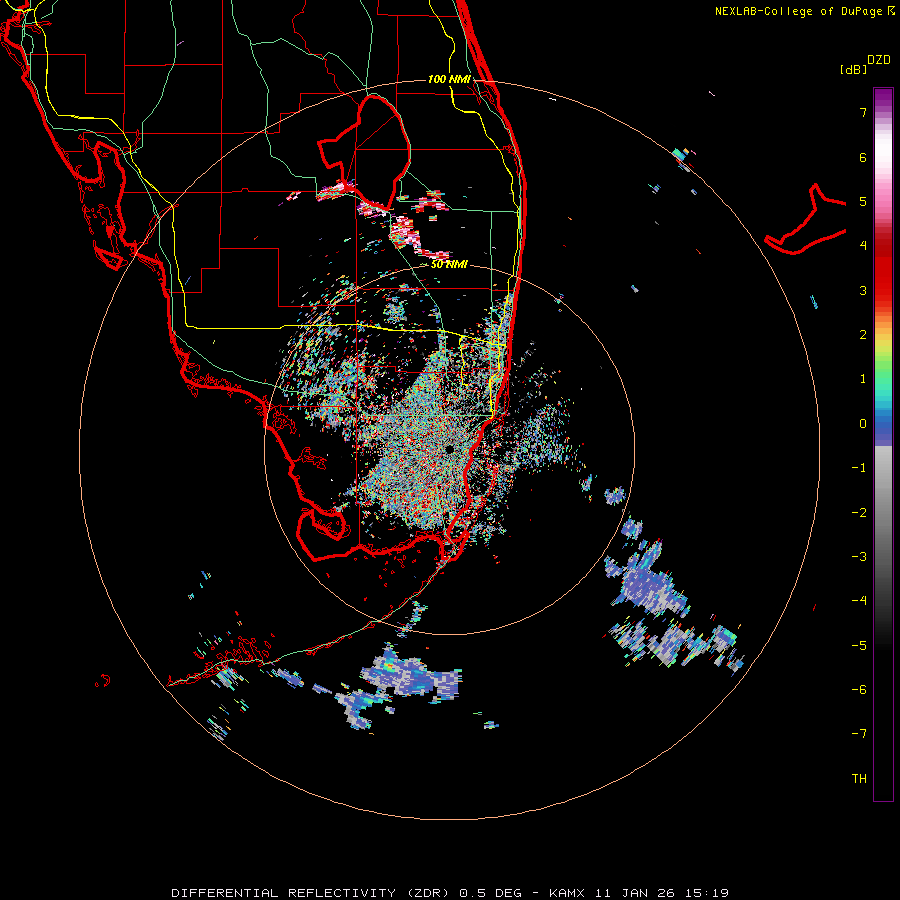Click the black radar site dot at KAMX

coord(449,449)
